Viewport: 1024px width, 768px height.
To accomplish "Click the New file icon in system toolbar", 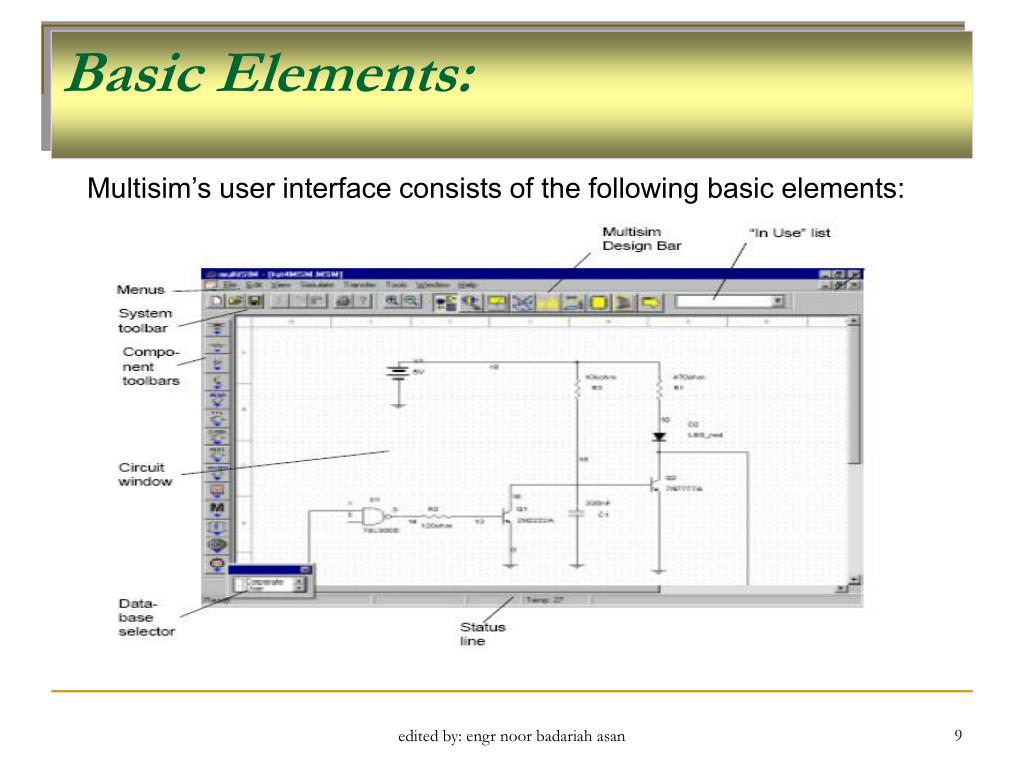I will (x=217, y=301).
